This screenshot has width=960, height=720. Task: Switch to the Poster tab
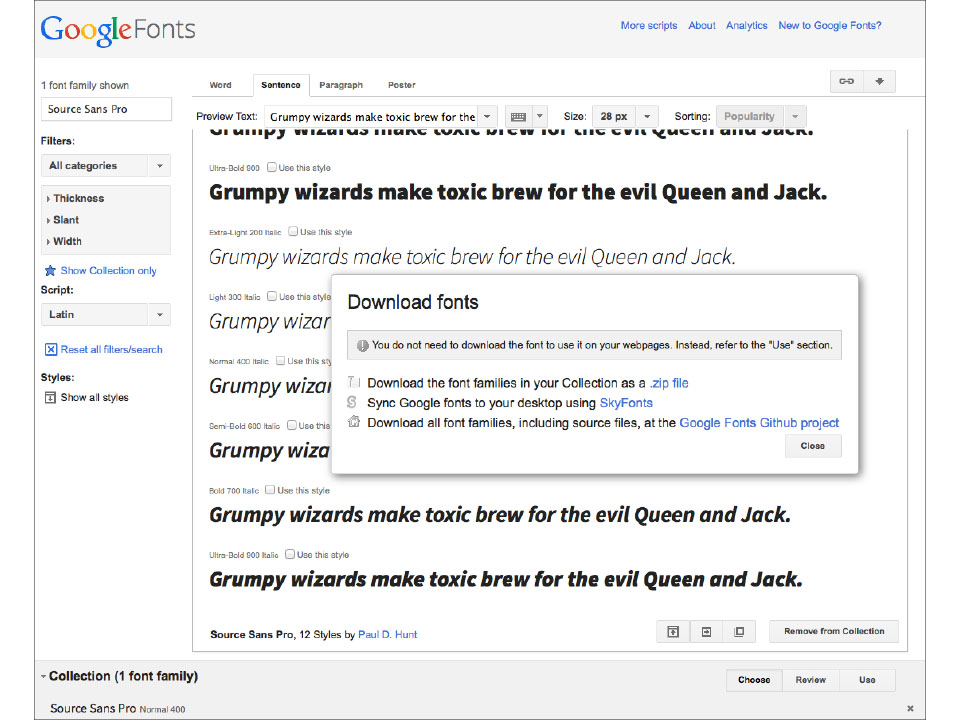coord(402,85)
